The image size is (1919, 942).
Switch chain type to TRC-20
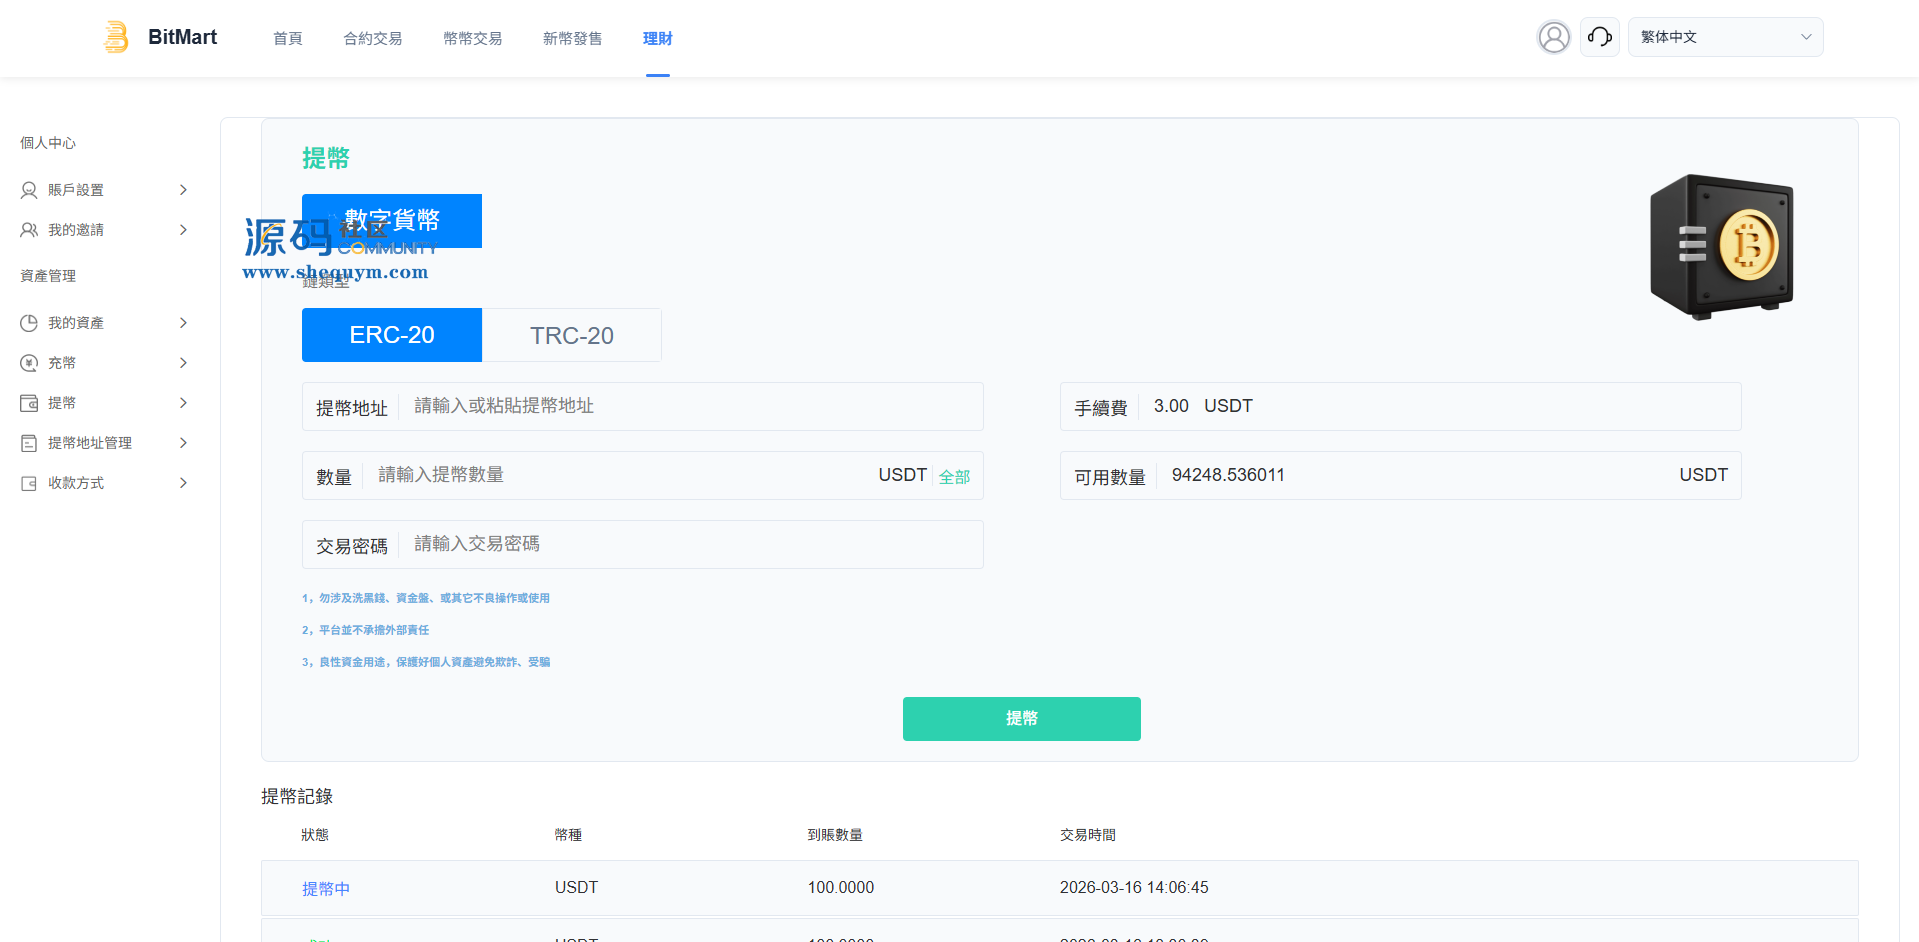coord(571,335)
